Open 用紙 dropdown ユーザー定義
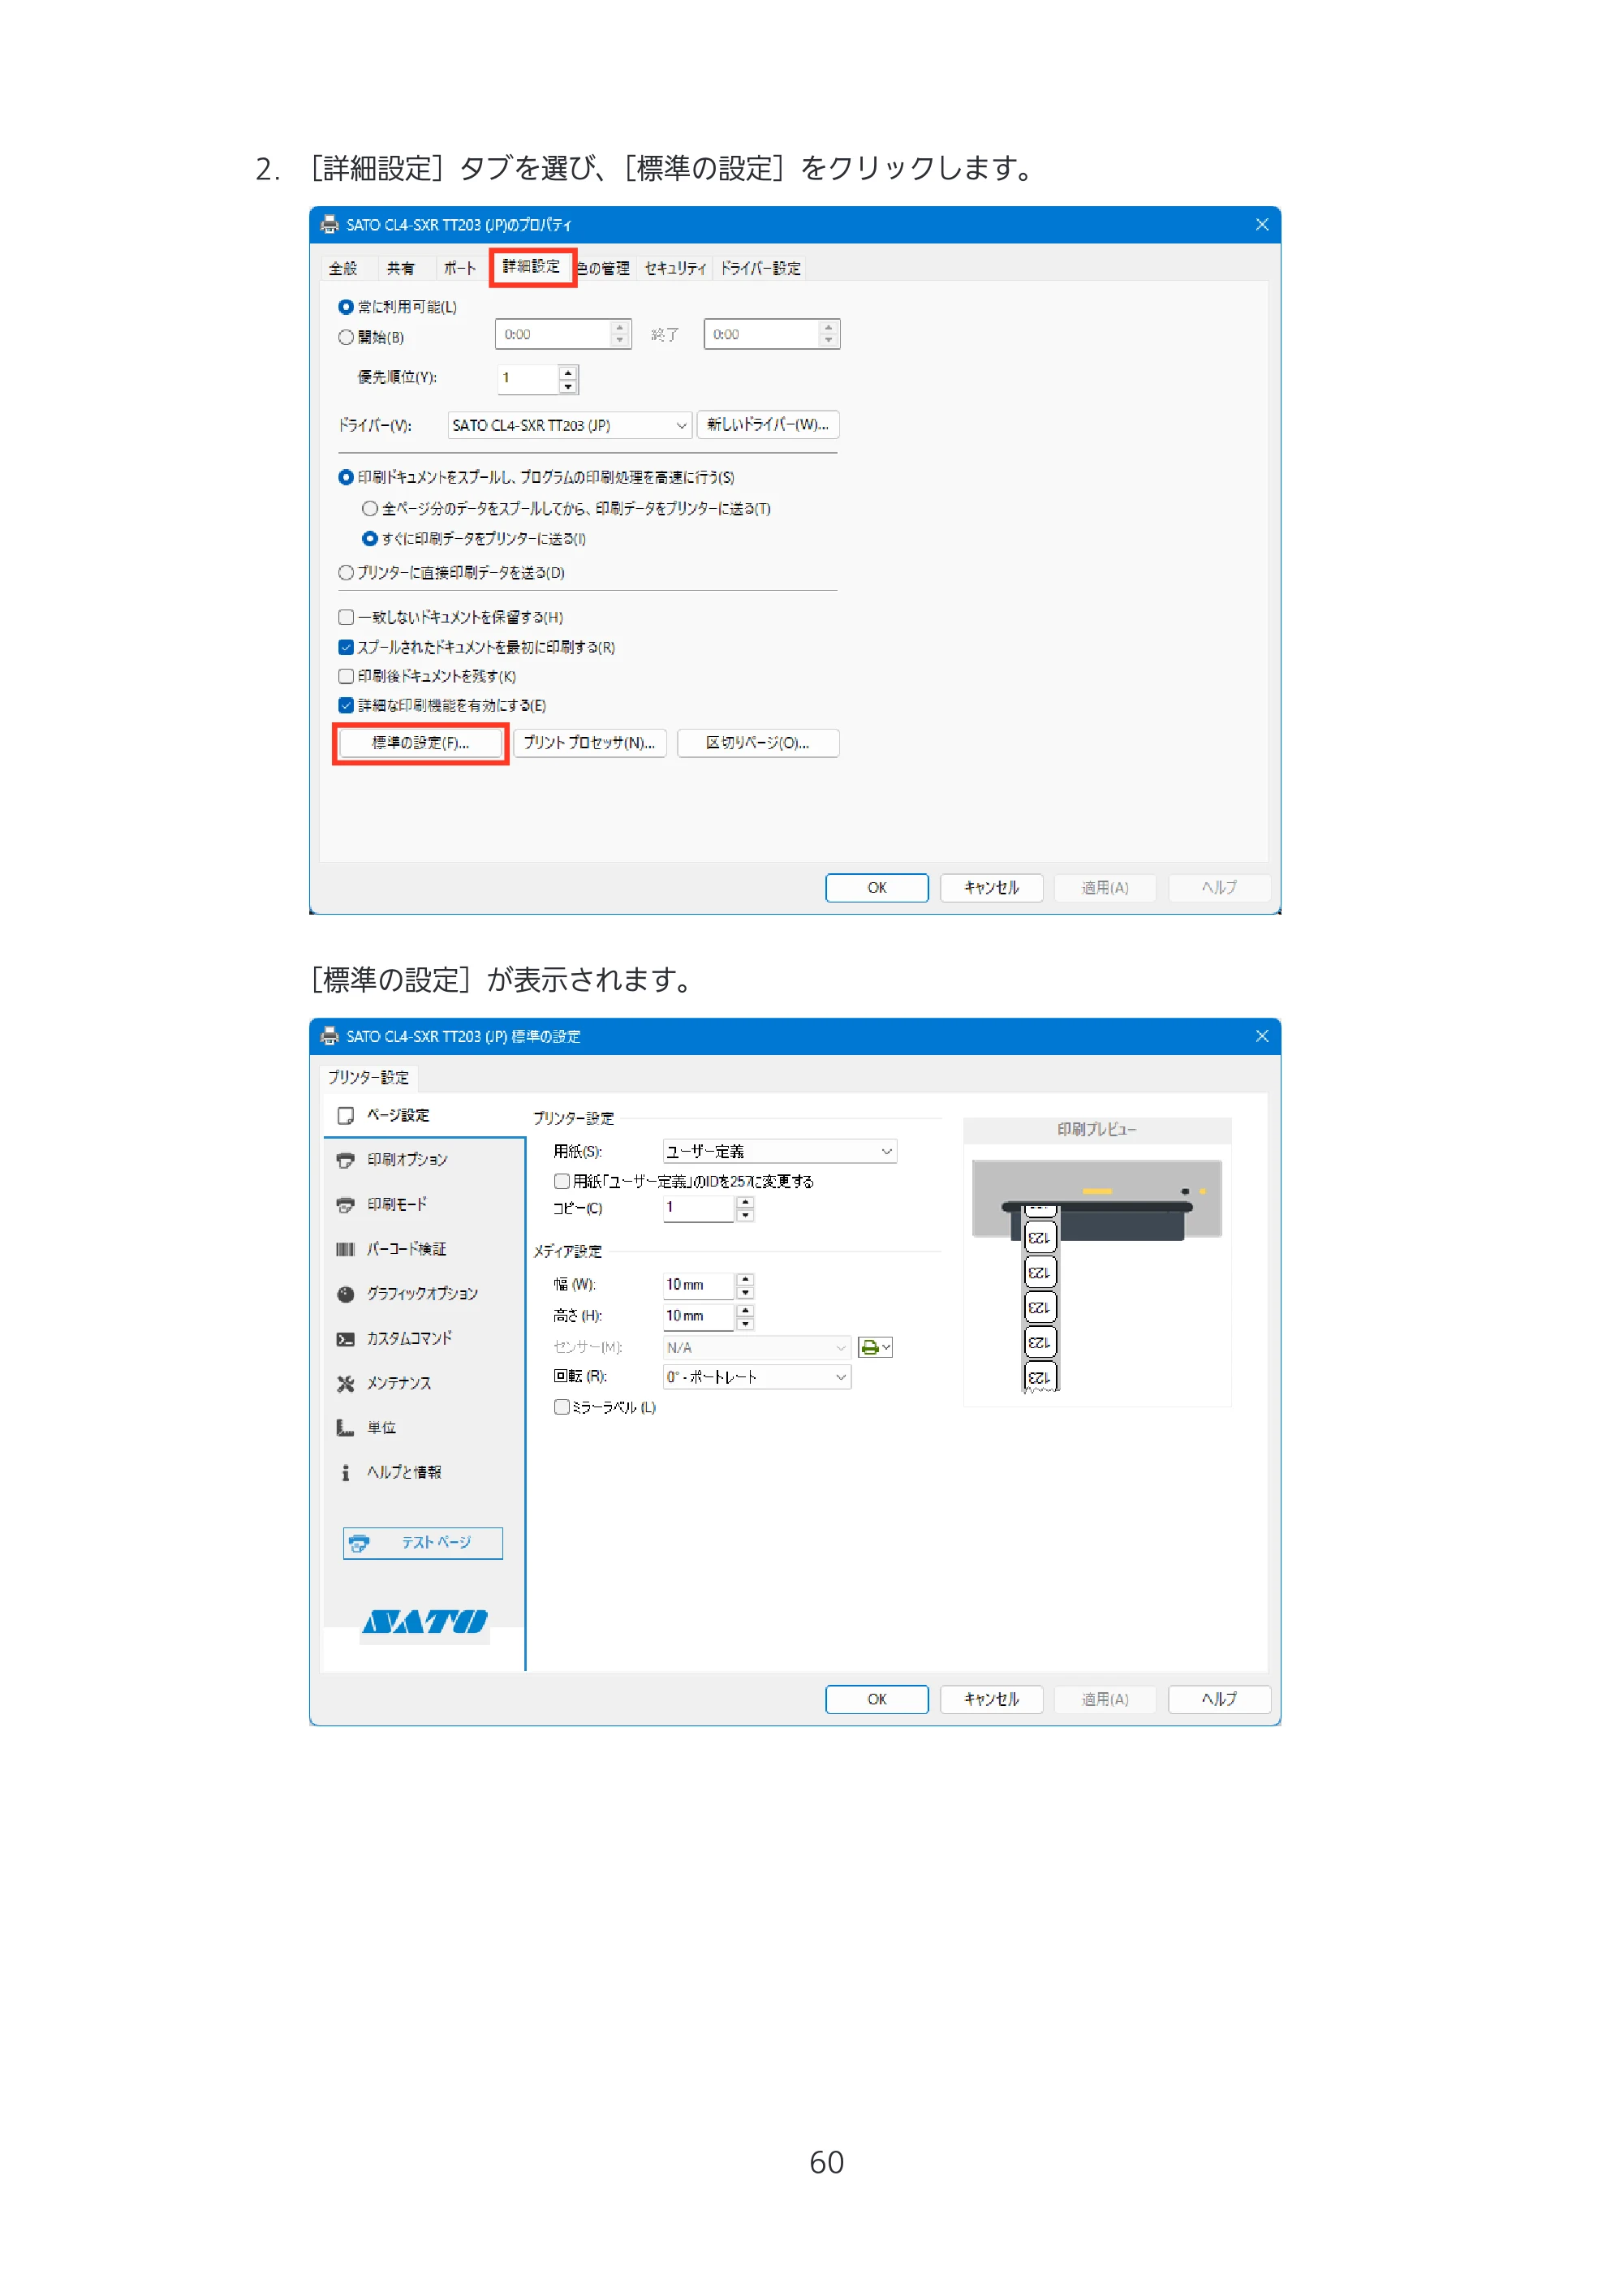 tap(779, 1152)
